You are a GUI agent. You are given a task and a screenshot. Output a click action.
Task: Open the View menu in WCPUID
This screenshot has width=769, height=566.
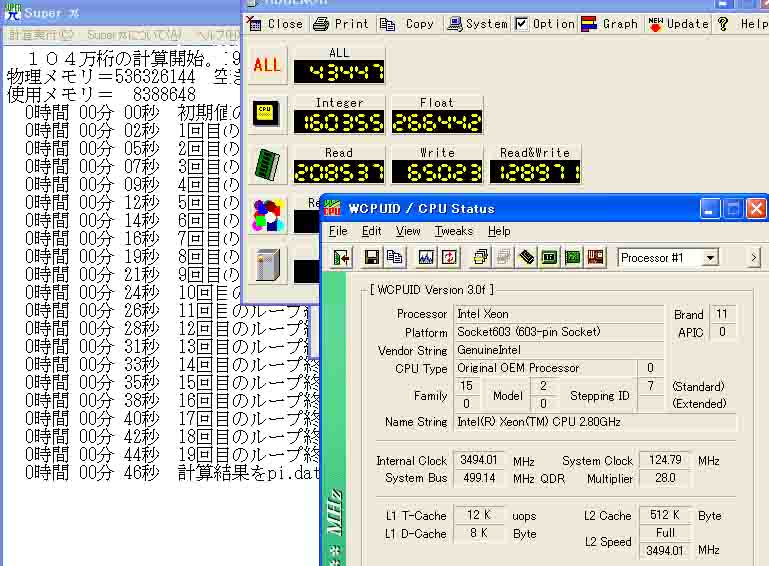(408, 231)
